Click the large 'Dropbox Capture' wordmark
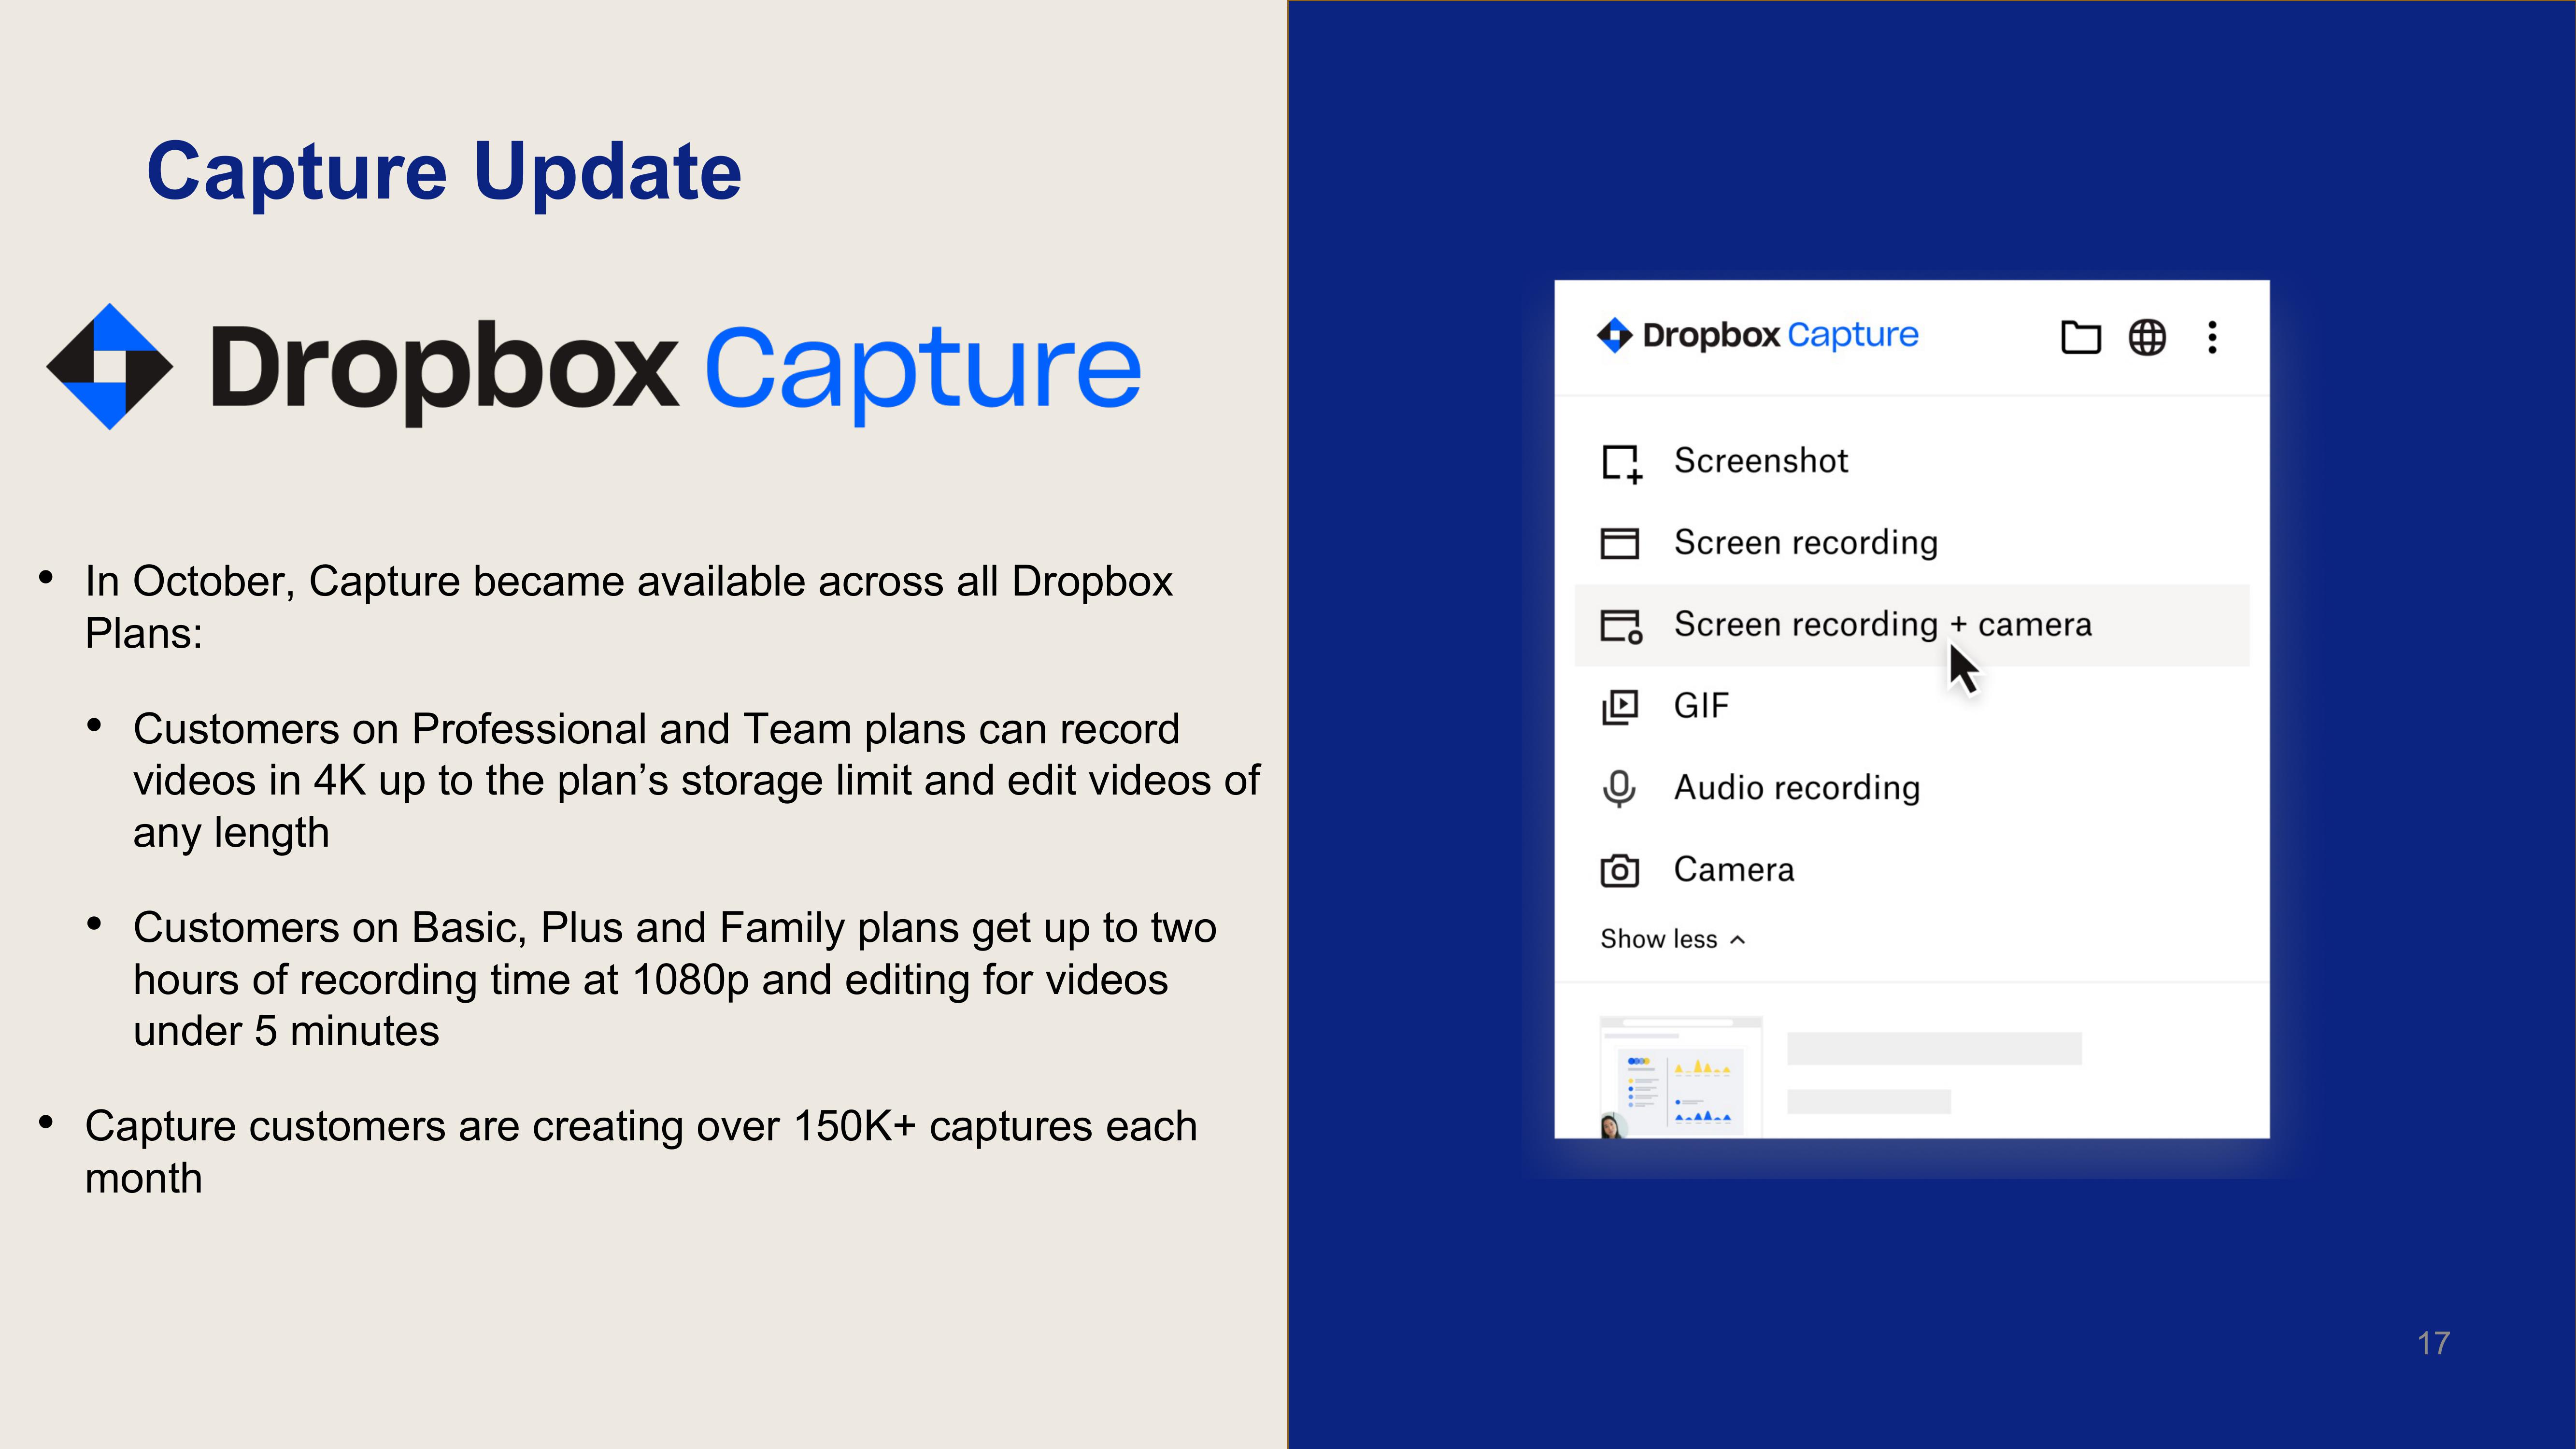 (x=675, y=372)
